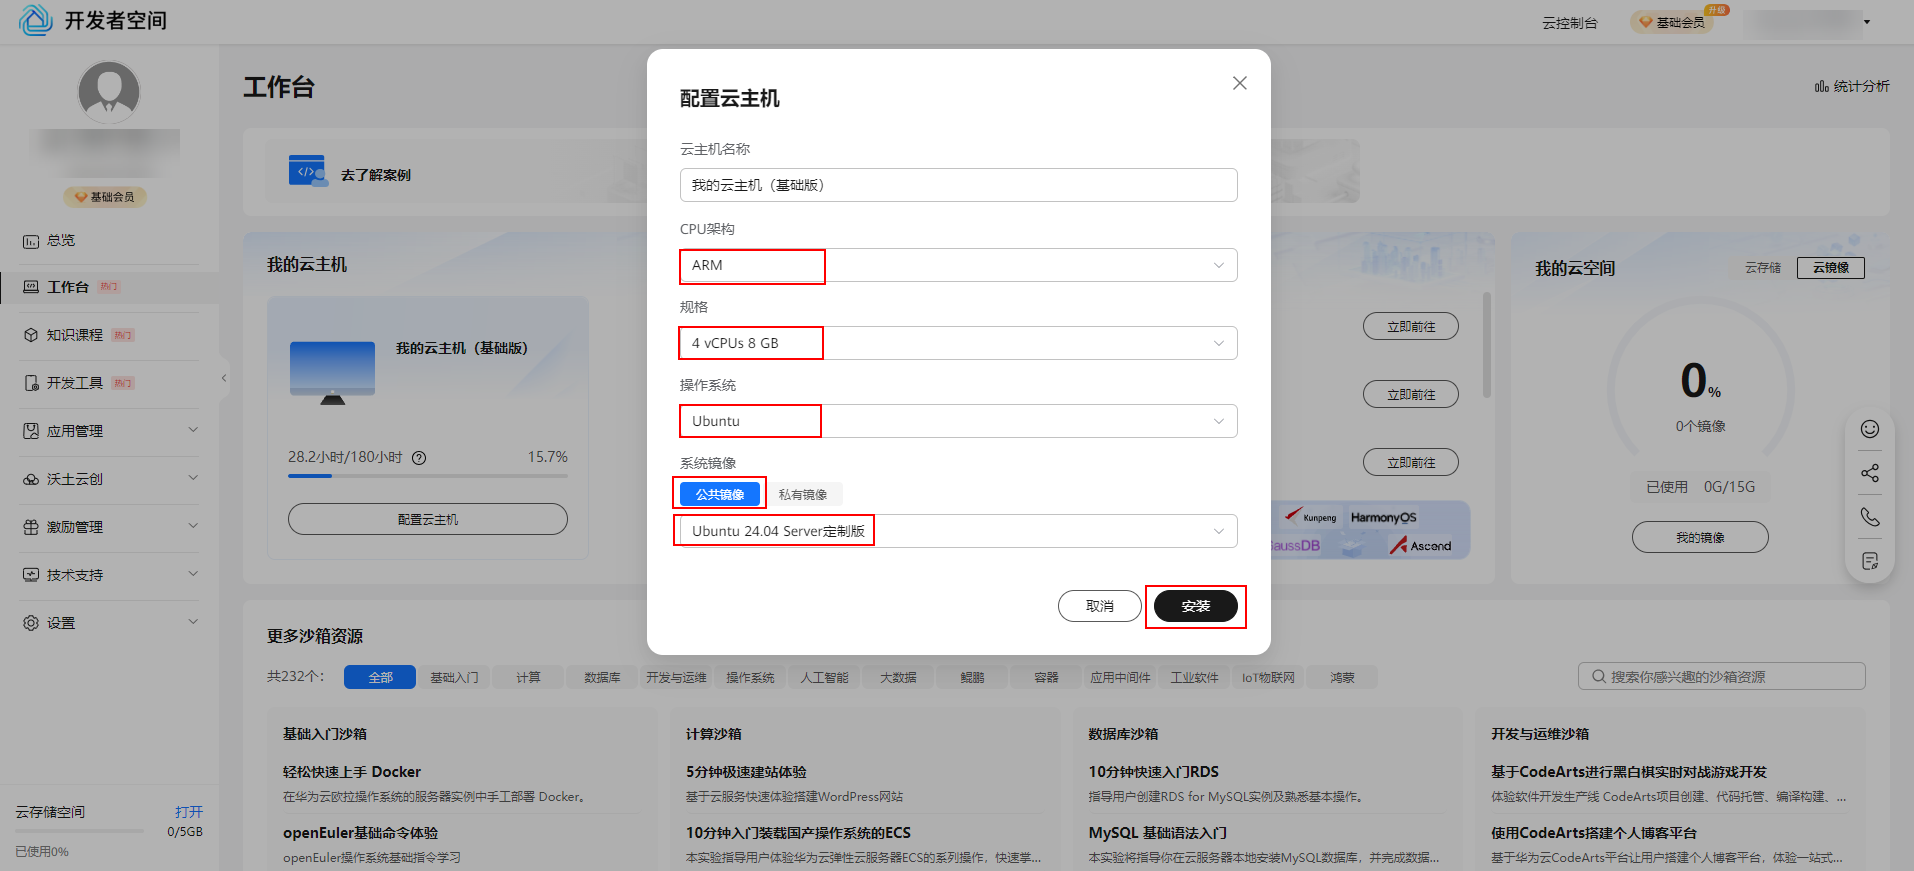Click the 激励管理 gift icon
The width and height of the screenshot is (1914, 871).
[31, 527]
